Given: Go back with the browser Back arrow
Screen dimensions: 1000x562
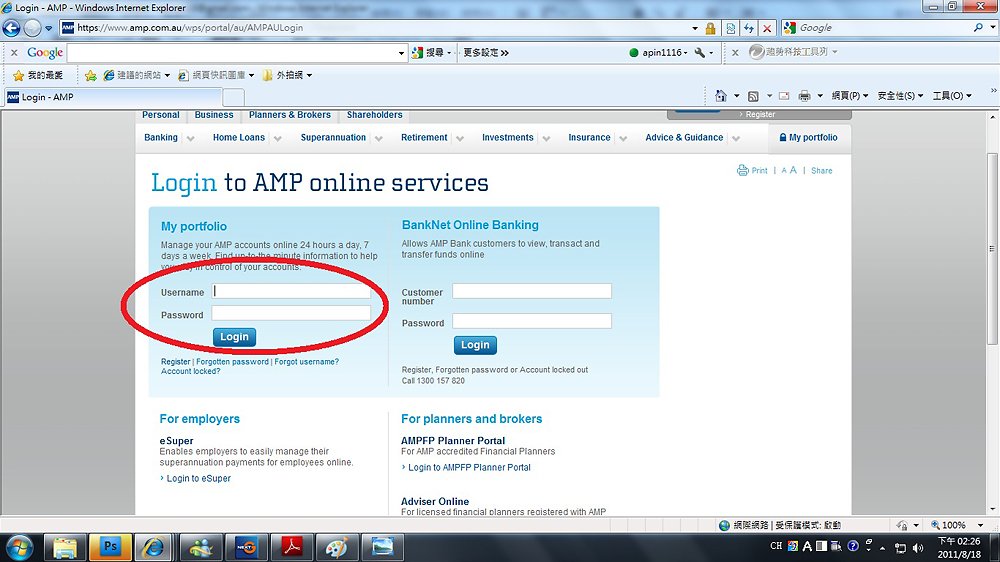Looking at the screenshot, I should coord(11,28).
